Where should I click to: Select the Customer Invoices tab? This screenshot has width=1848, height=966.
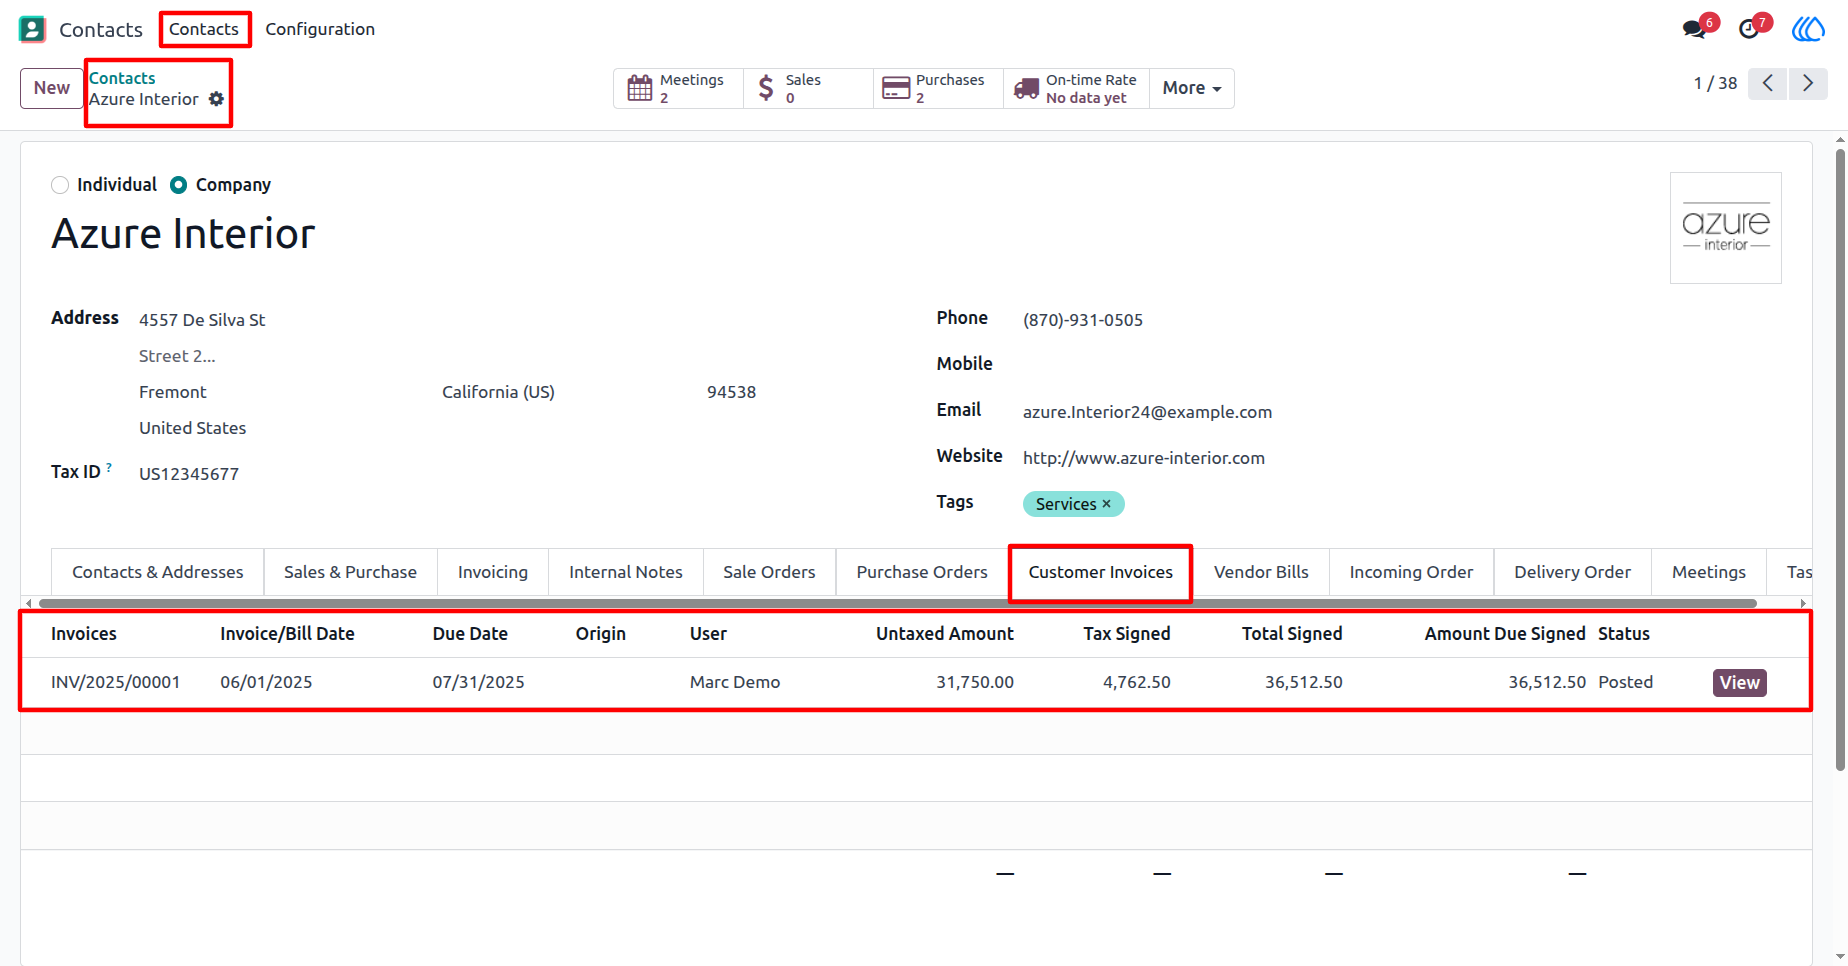click(1101, 572)
